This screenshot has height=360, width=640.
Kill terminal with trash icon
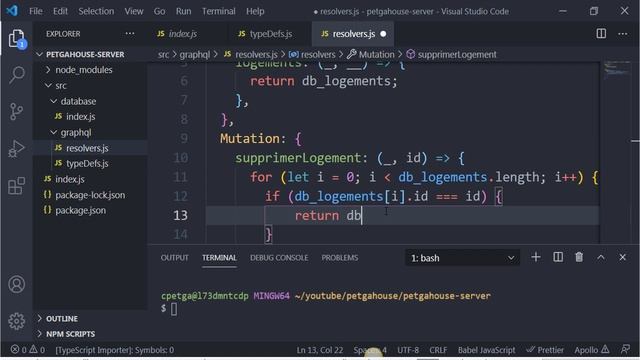coord(579,257)
